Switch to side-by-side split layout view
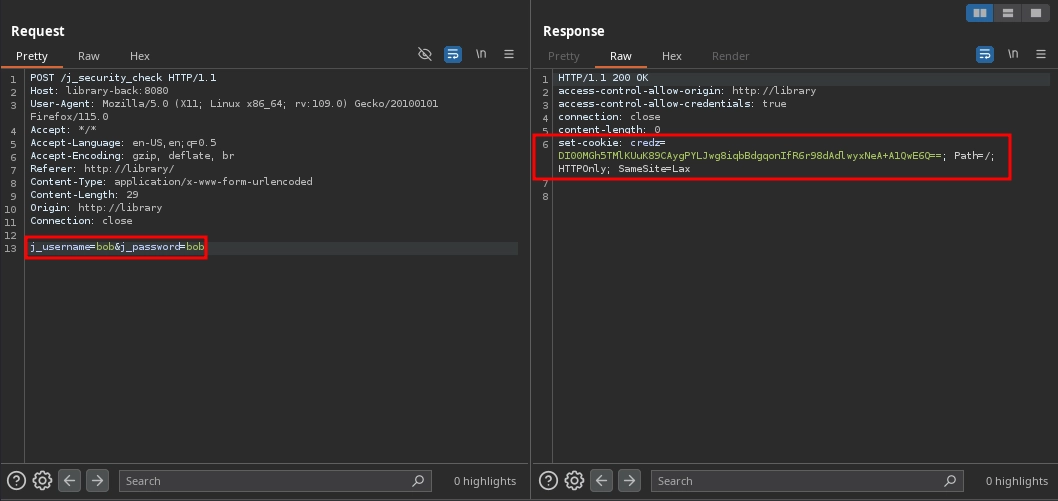Viewport: 1058px width, 501px height. [980, 13]
